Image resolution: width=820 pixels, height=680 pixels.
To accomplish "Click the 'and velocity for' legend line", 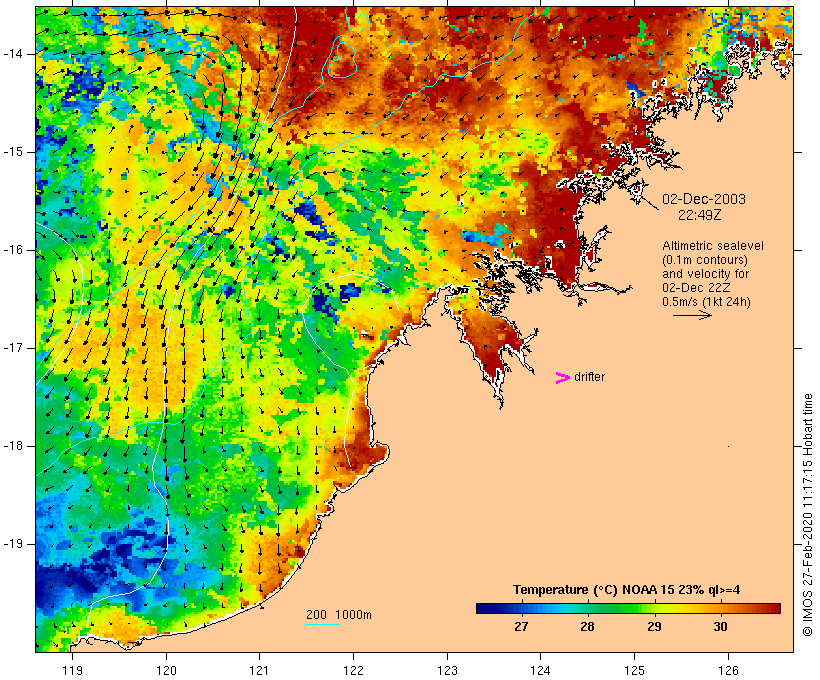I will (x=705, y=274).
